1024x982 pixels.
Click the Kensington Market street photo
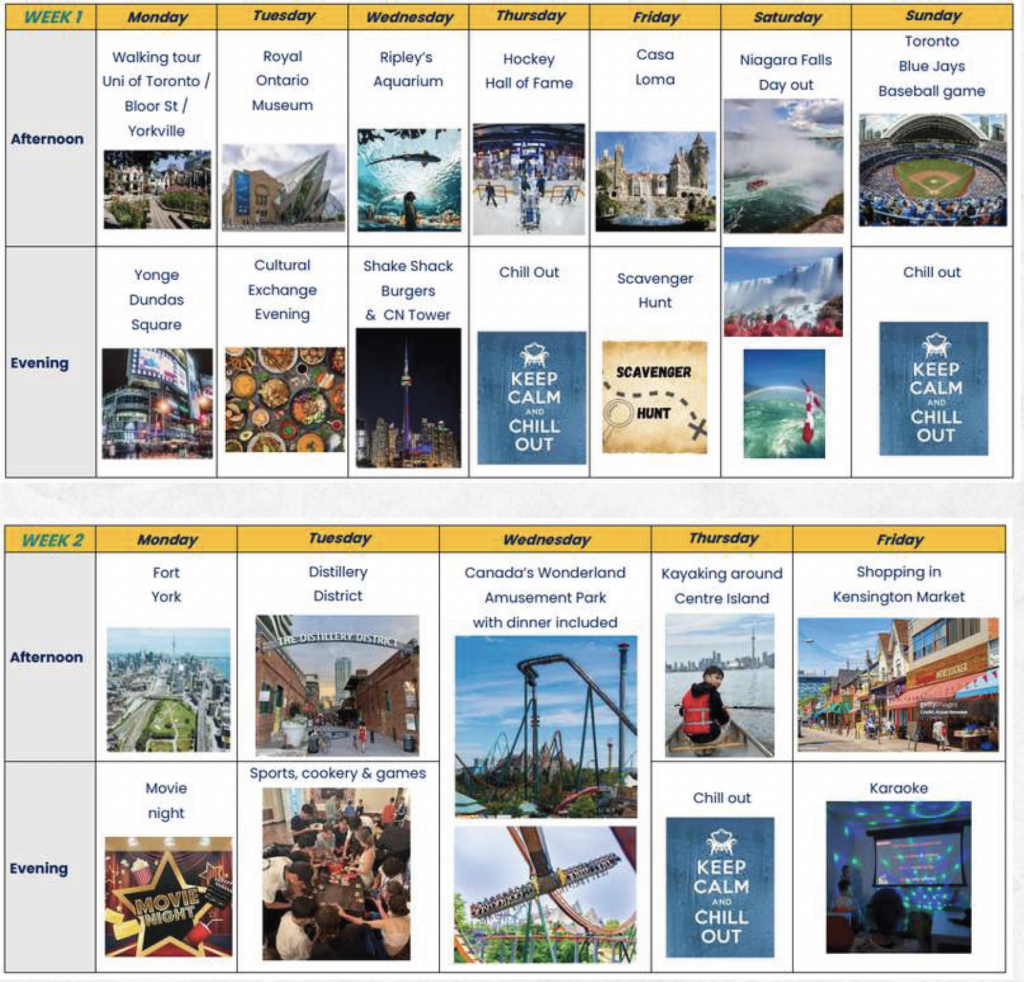coord(897,683)
